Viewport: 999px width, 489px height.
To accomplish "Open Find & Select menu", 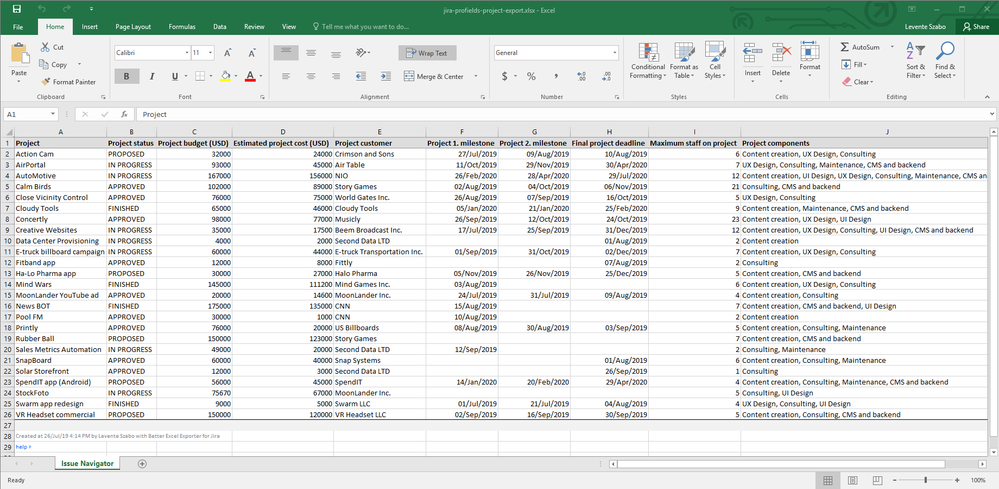I will [x=945, y=61].
